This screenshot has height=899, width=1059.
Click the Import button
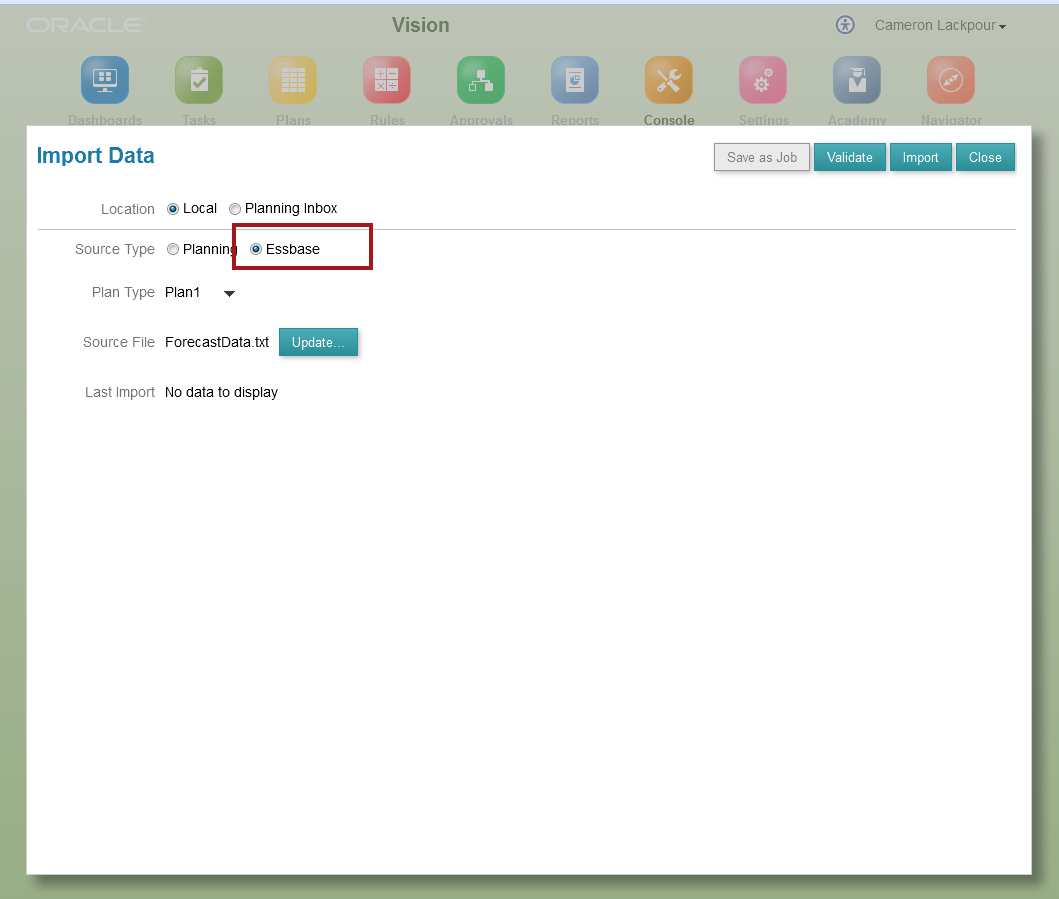921,157
